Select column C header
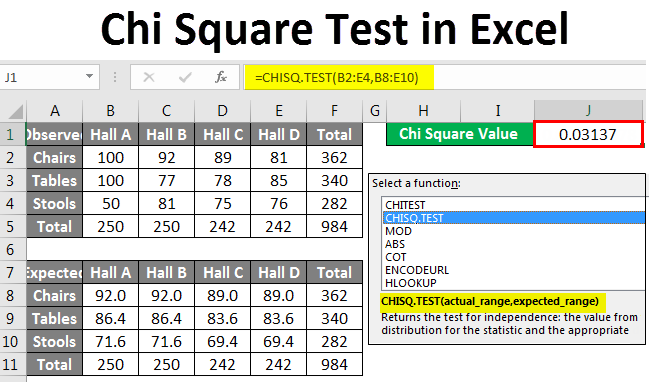 click(x=166, y=111)
